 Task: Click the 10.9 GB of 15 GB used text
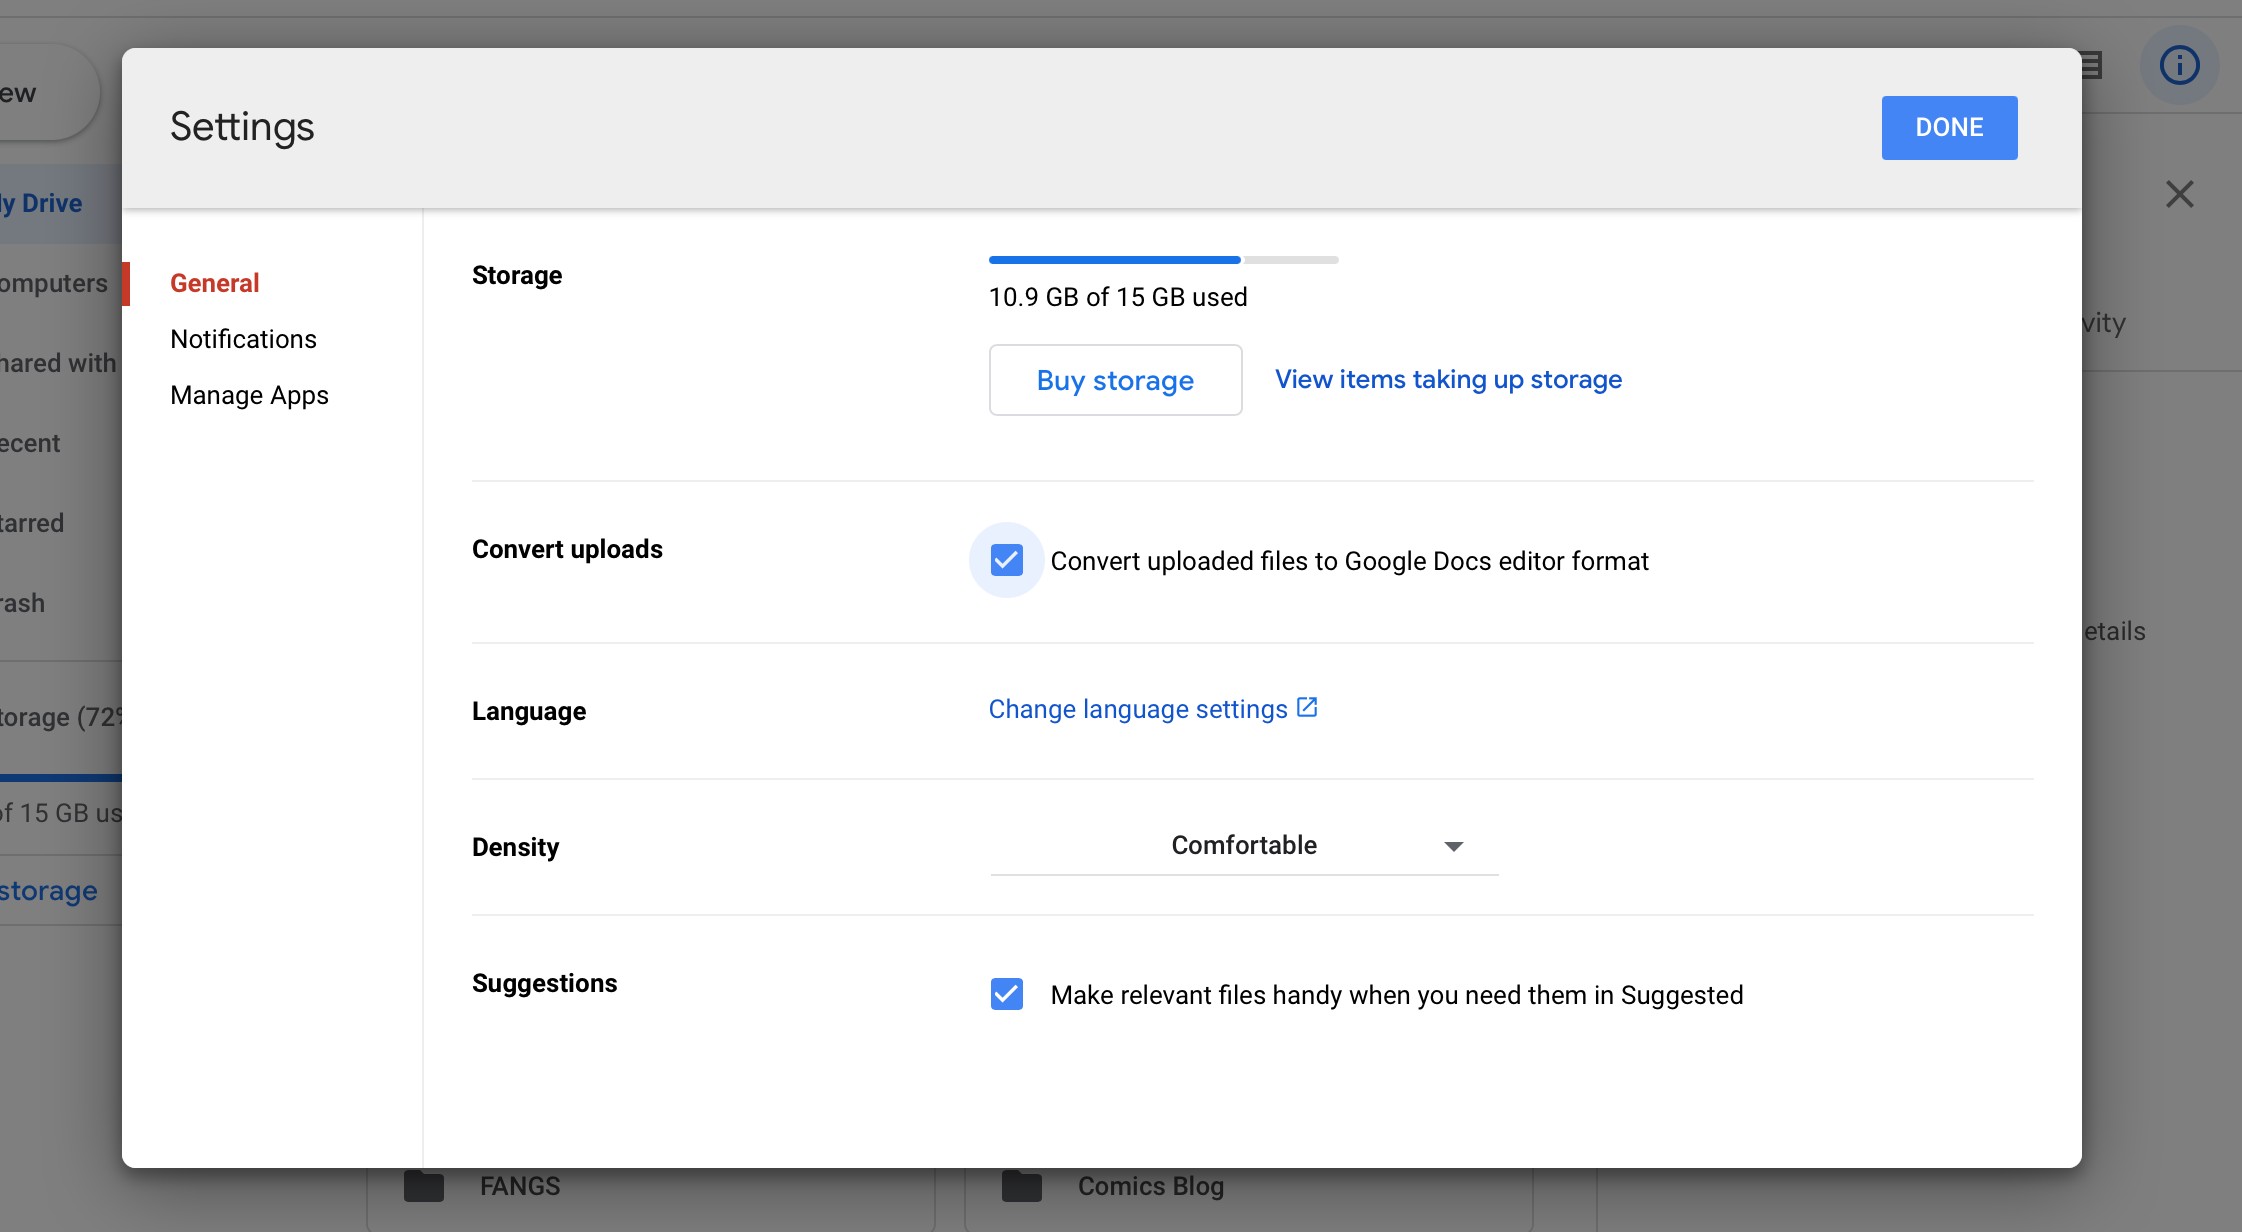pos(1118,297)
